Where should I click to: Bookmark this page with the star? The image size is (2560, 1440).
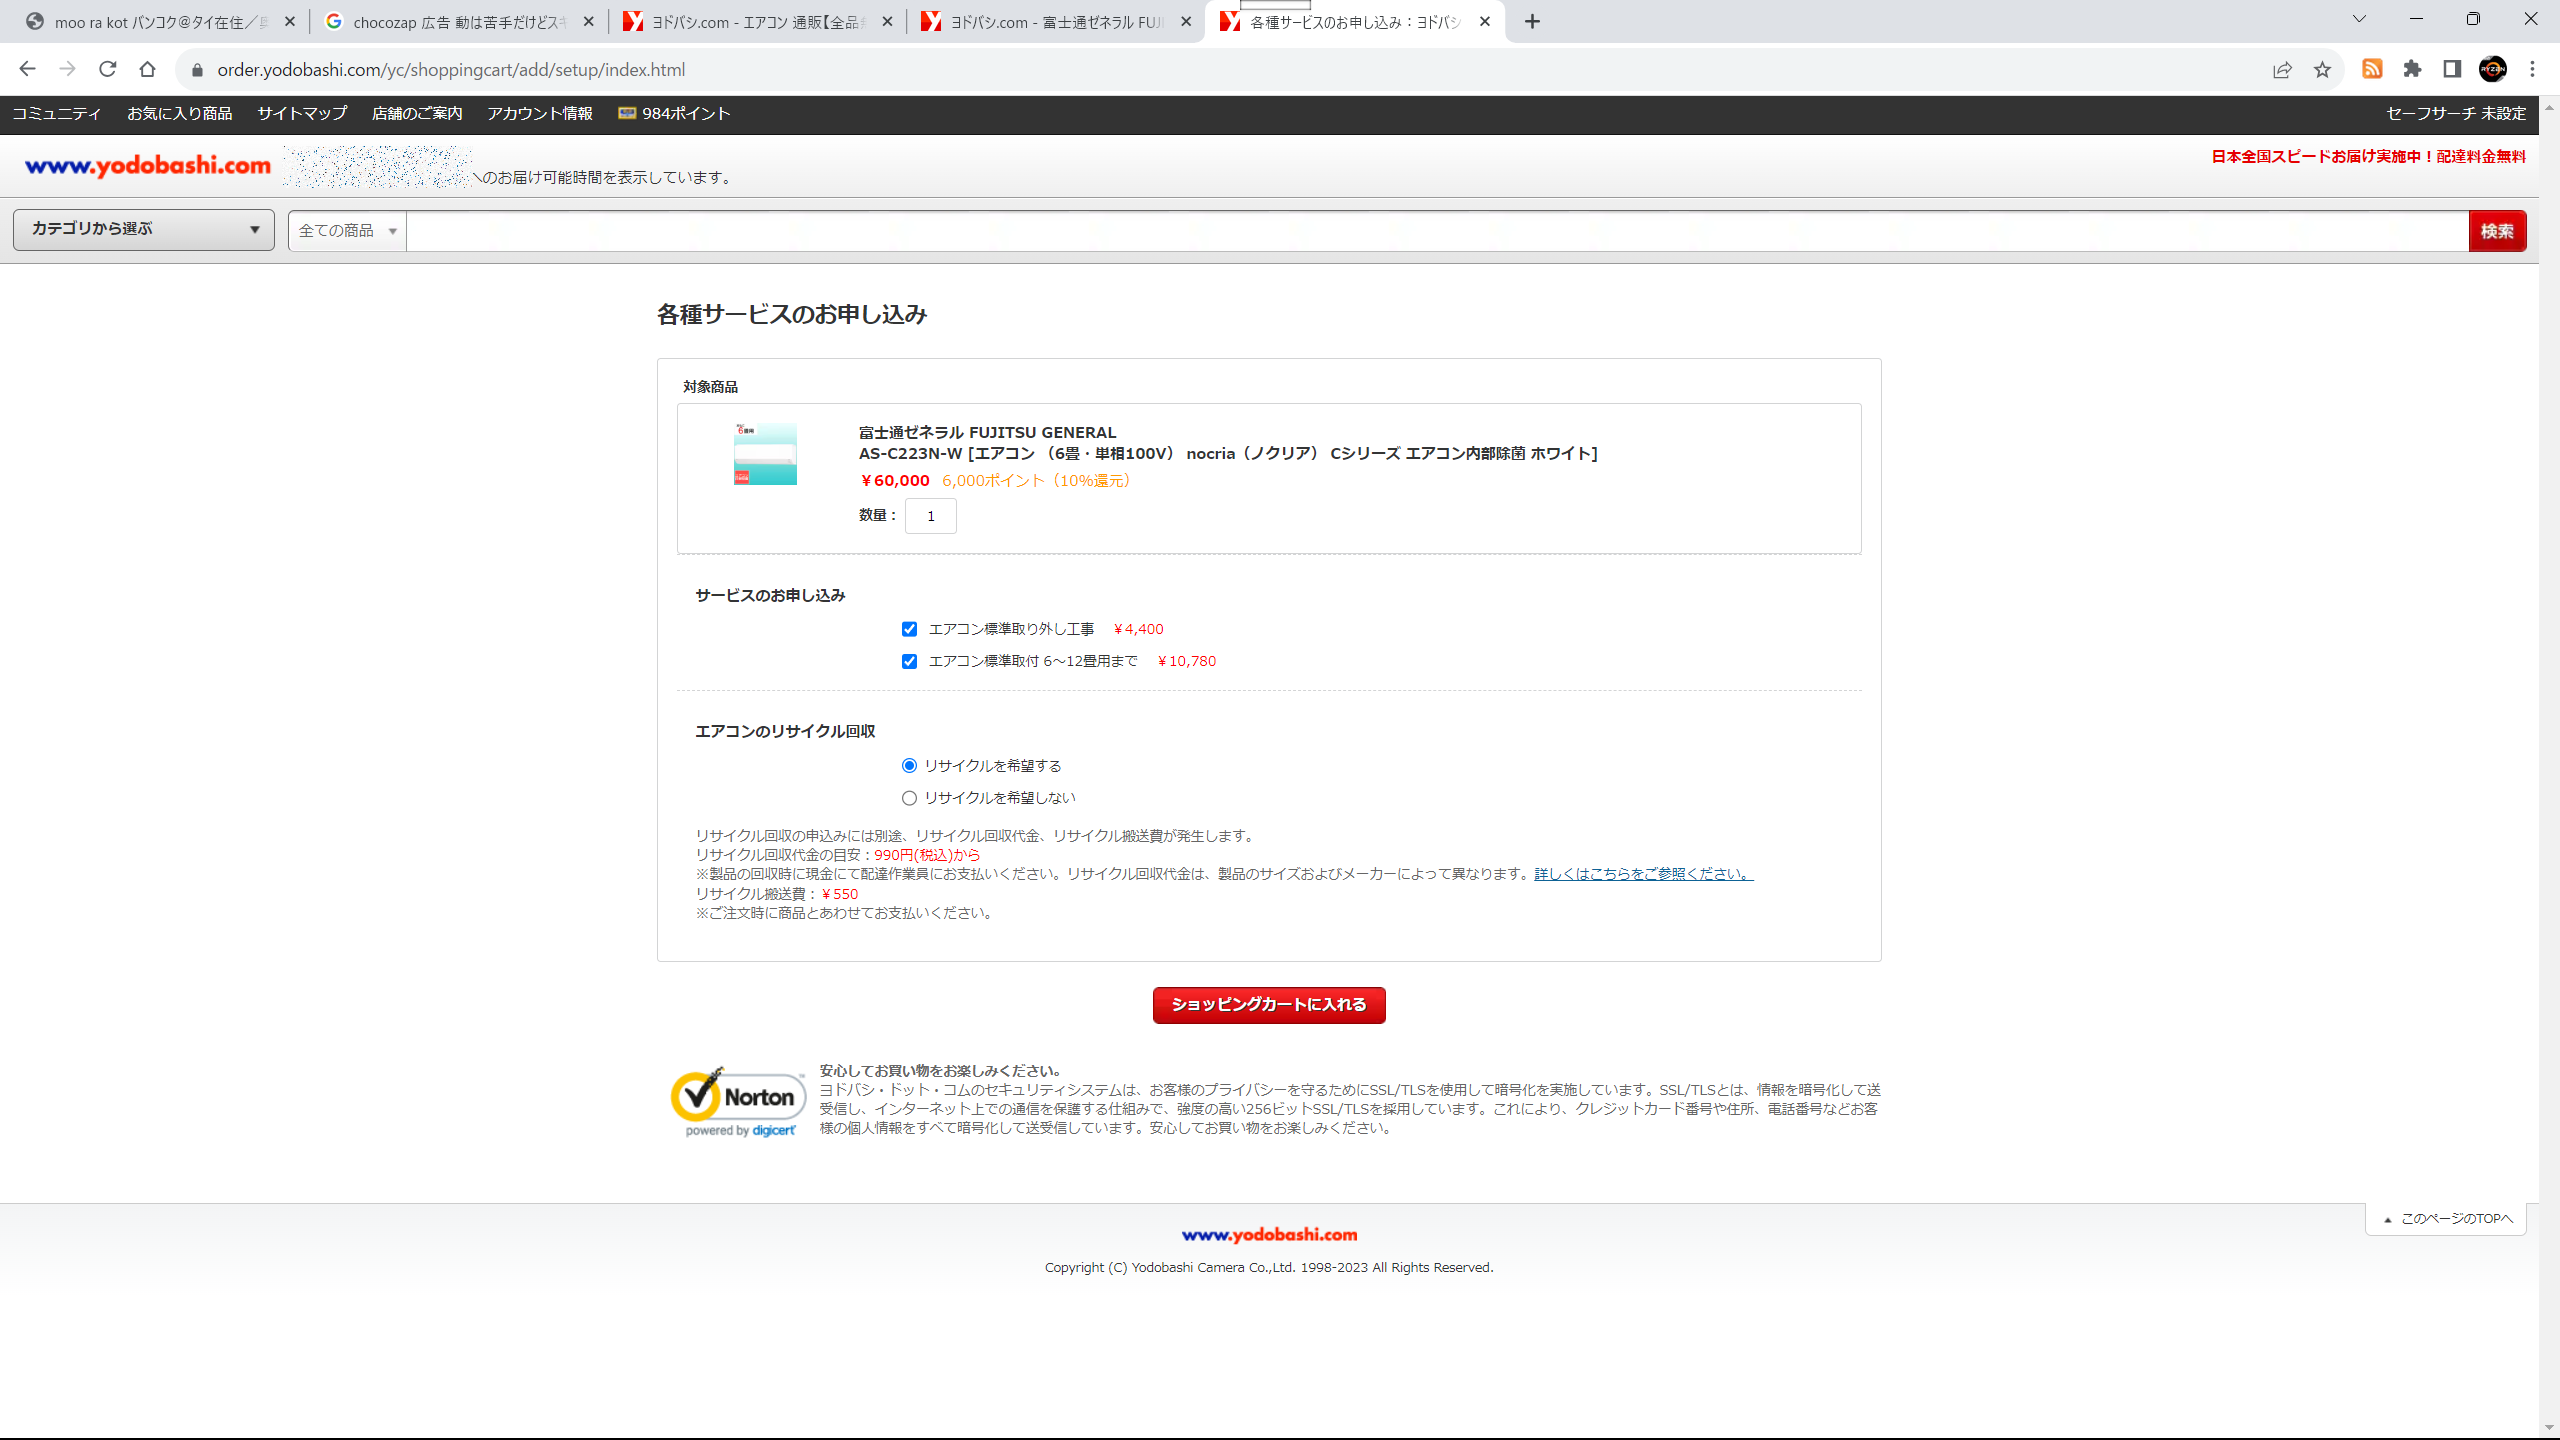pos(2322,69)
